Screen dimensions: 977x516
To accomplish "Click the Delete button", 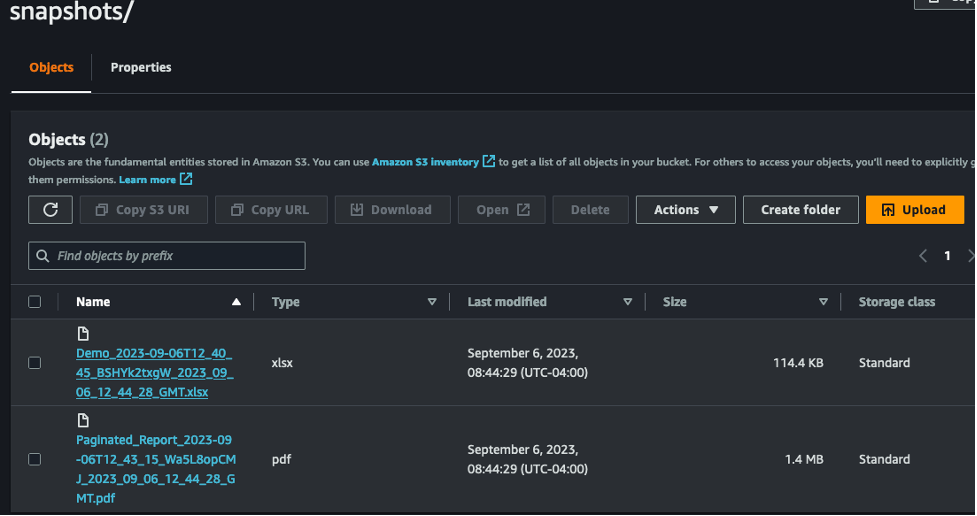I will (590, 210).
